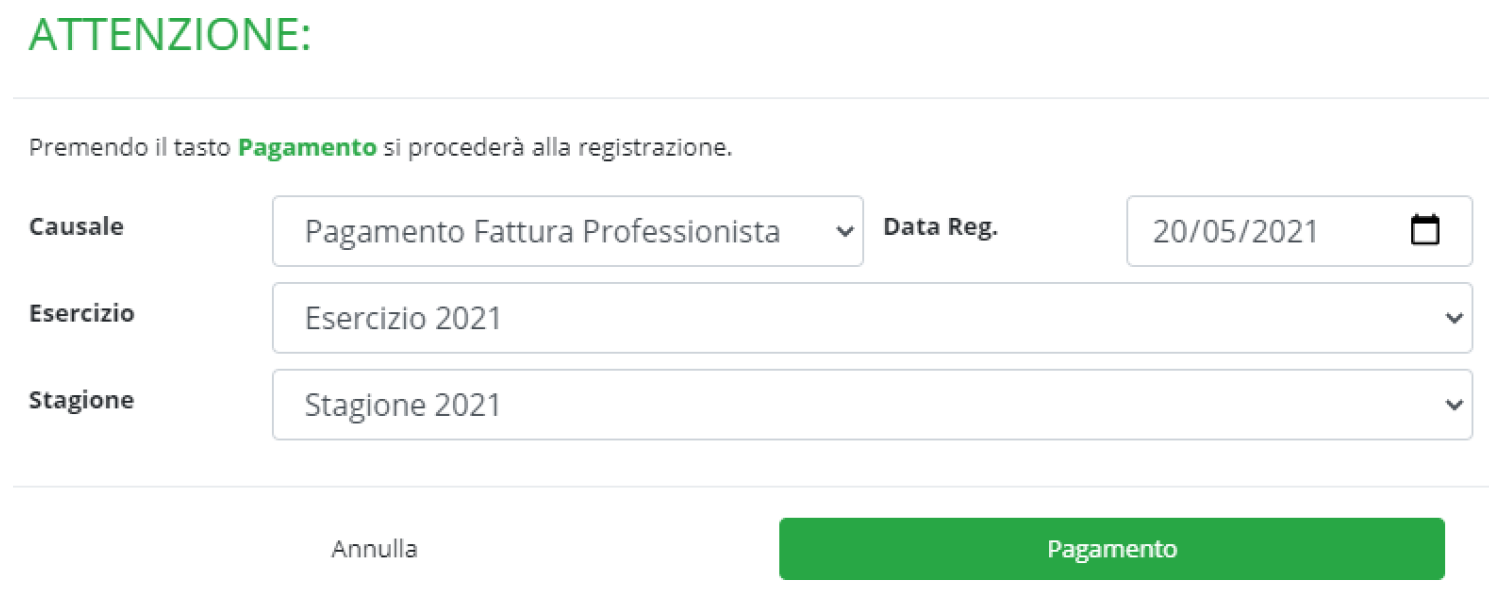Click the Causale dropdown arrow
This screenshot has height=608, width=1499.
[845, 231]
